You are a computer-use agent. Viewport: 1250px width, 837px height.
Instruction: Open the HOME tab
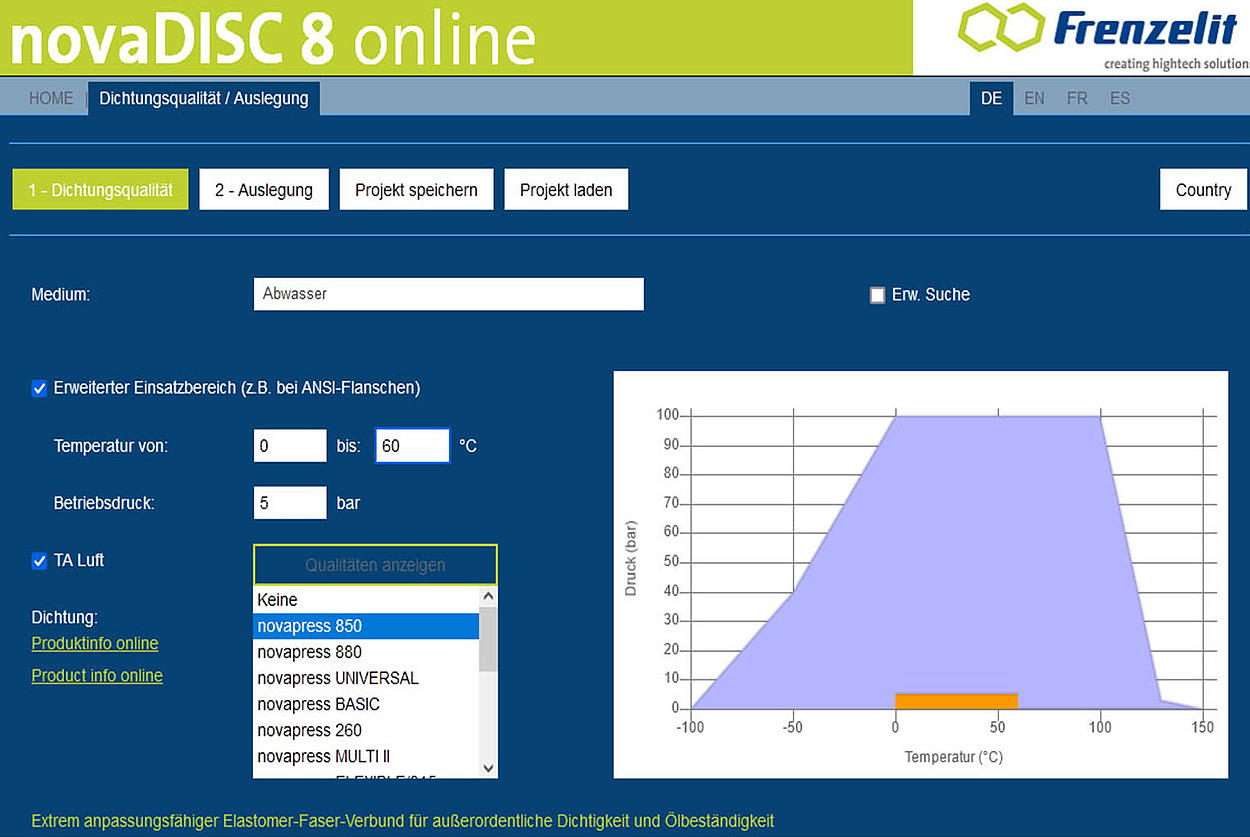51,98
